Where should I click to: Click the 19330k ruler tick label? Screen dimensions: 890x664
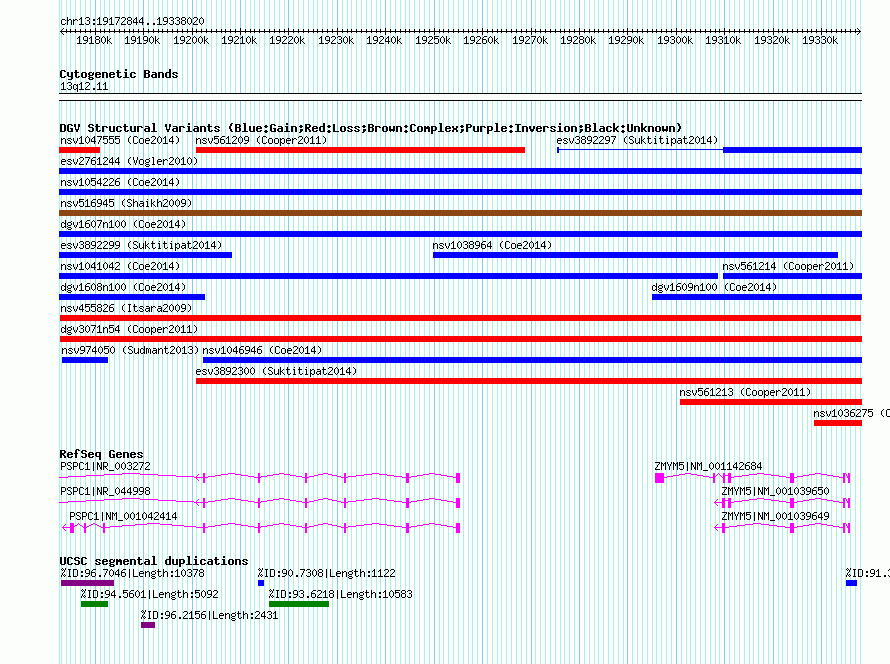pyautogui.click(x=820, y=40)
